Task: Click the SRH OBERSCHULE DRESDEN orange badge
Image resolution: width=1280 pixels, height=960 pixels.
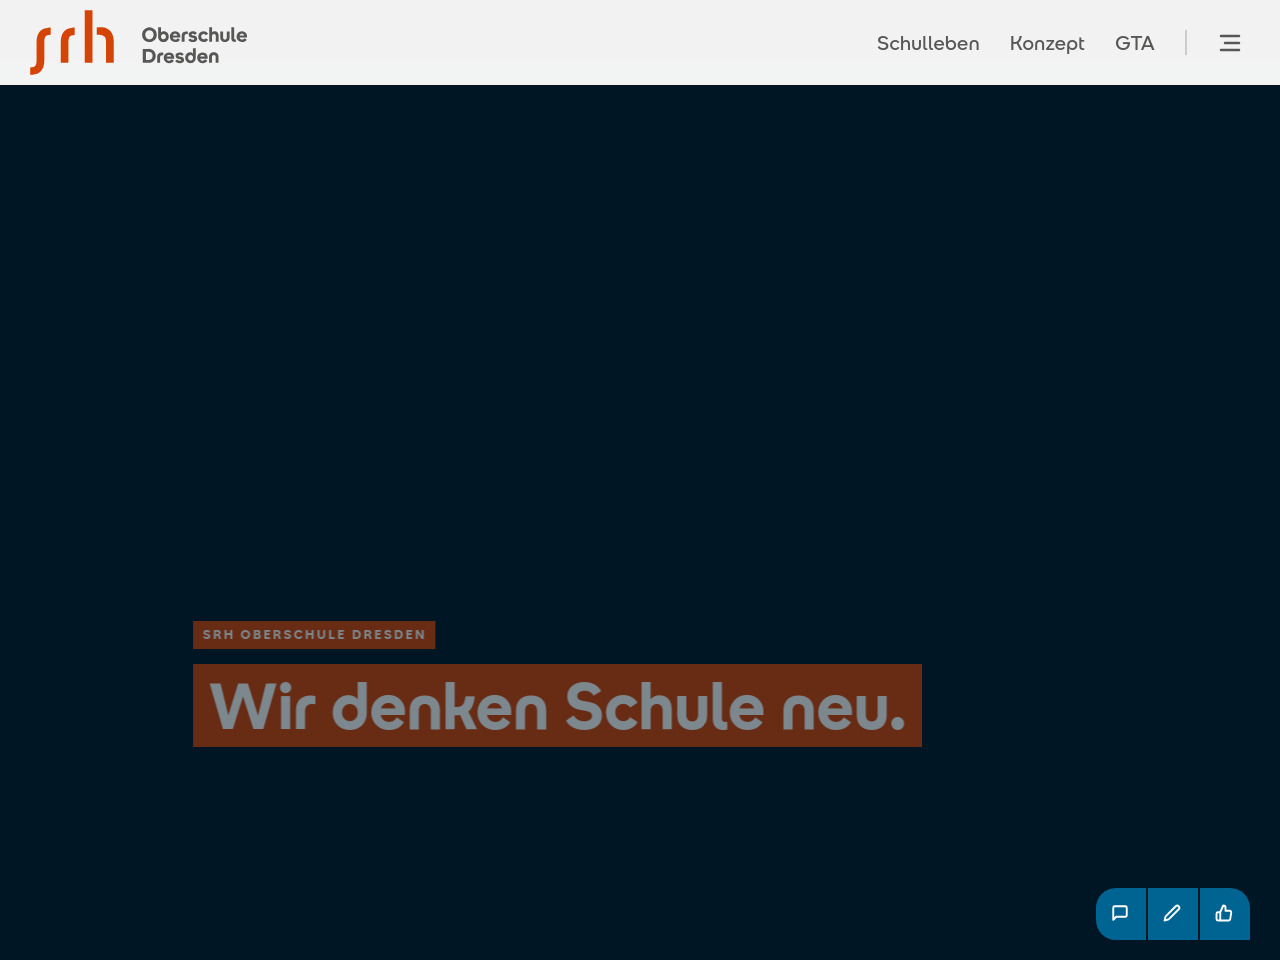Action: (x=313, y=635)
